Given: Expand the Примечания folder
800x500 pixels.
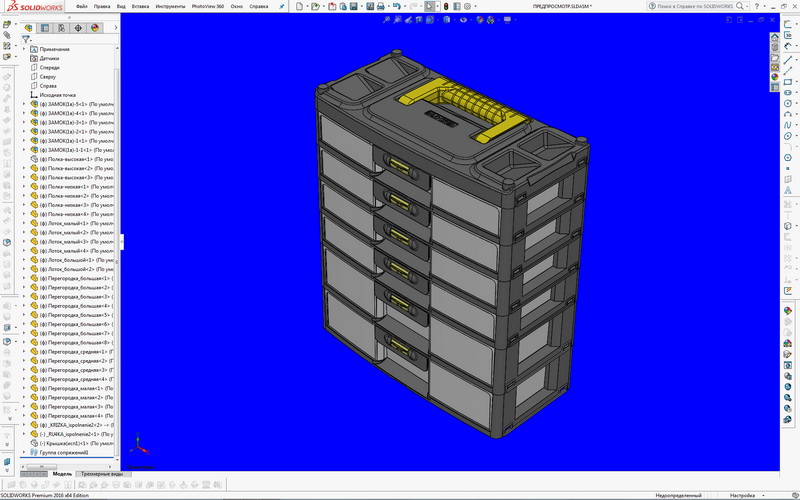Looking at the screenshot, I should point(23,49).
